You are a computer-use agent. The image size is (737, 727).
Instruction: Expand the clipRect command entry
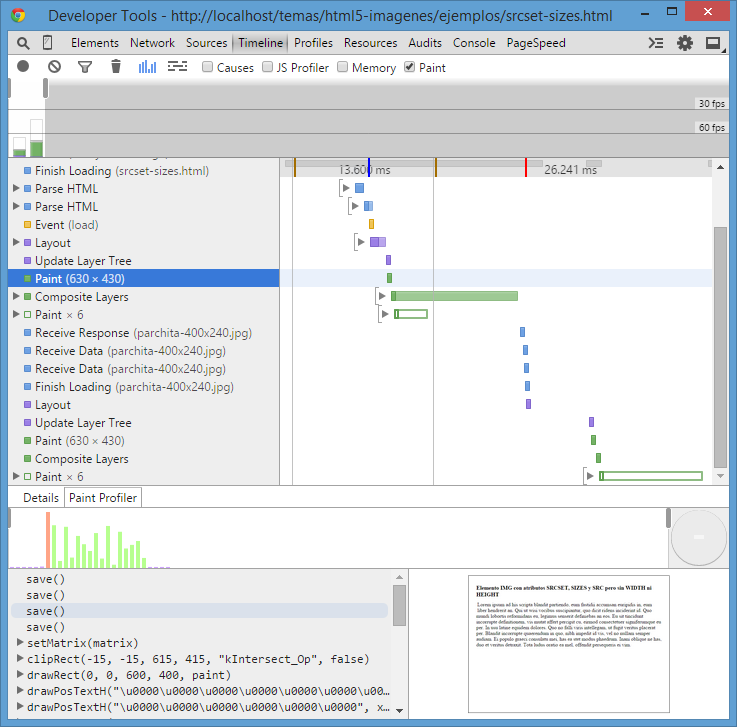21,659
